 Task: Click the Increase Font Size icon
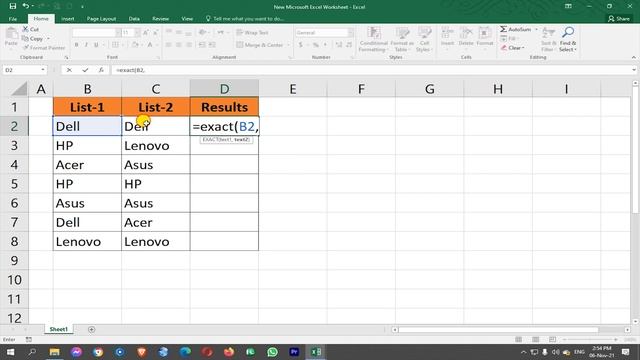[x=145, y=32]
